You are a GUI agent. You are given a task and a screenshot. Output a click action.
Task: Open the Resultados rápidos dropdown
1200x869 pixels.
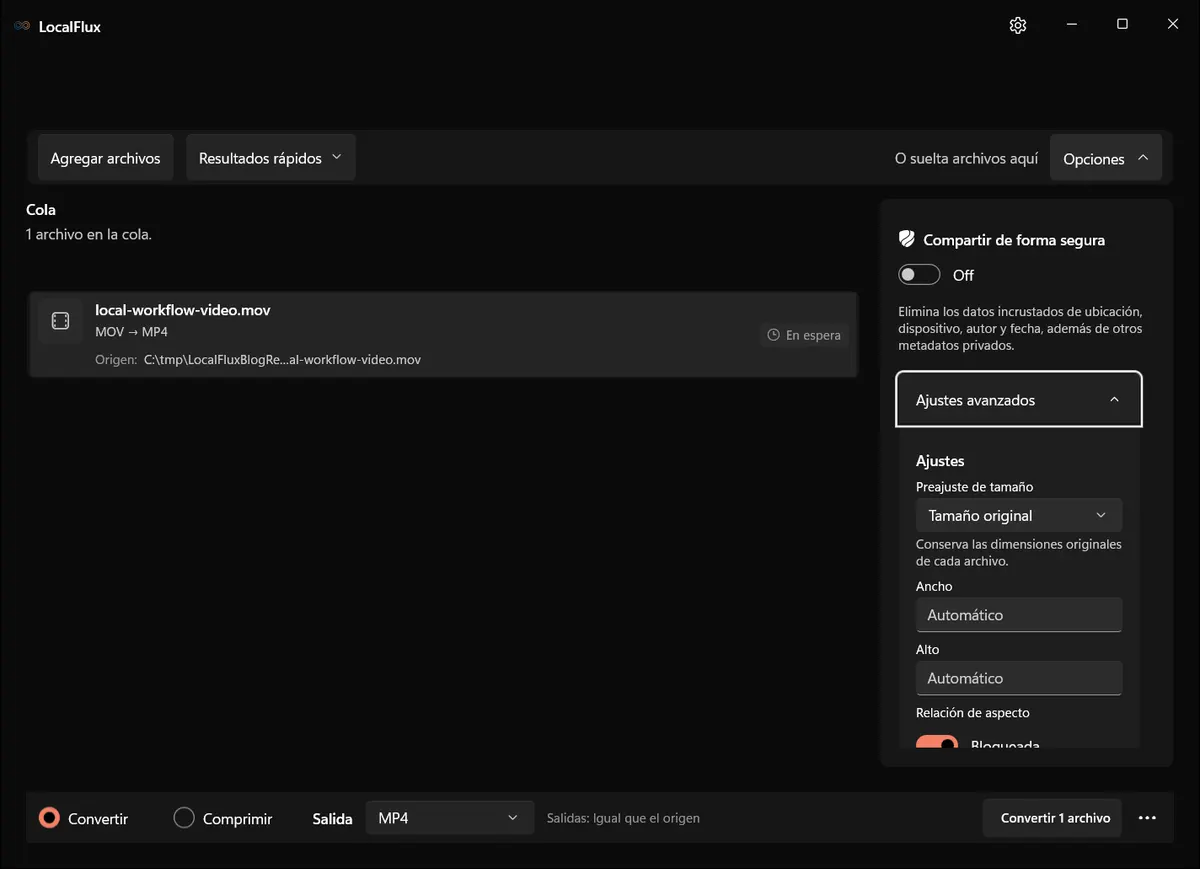pyautogui.click(x=271, y=158)
